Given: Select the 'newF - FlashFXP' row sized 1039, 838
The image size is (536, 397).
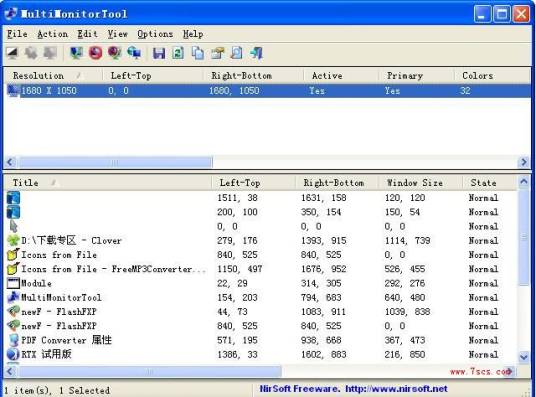Looking at the screenshot, I should pos(261,312).
